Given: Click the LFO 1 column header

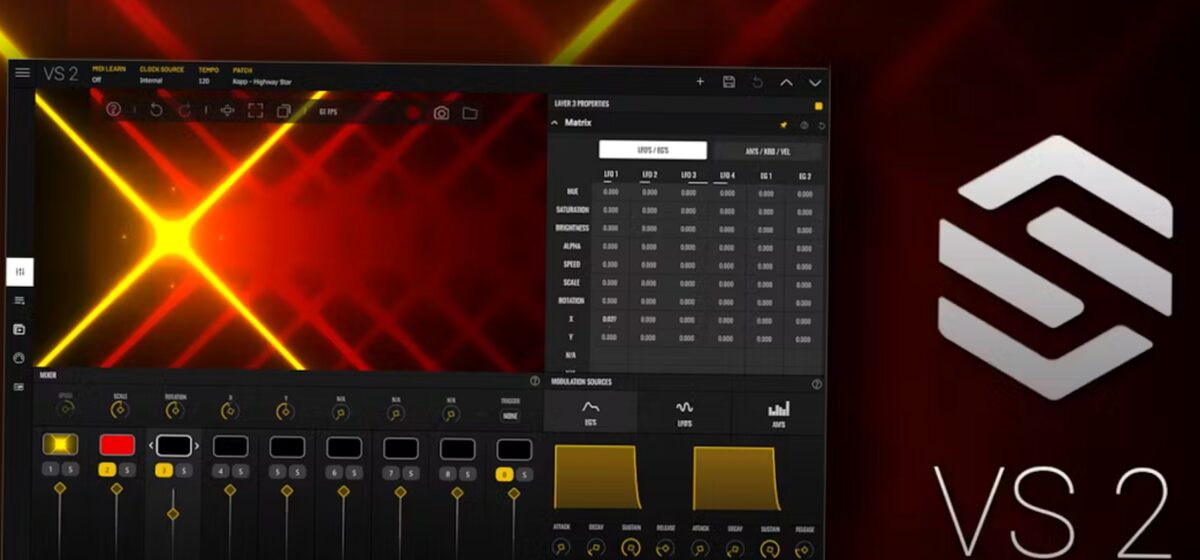Looking at the screenshot, I should click(611, 175).
